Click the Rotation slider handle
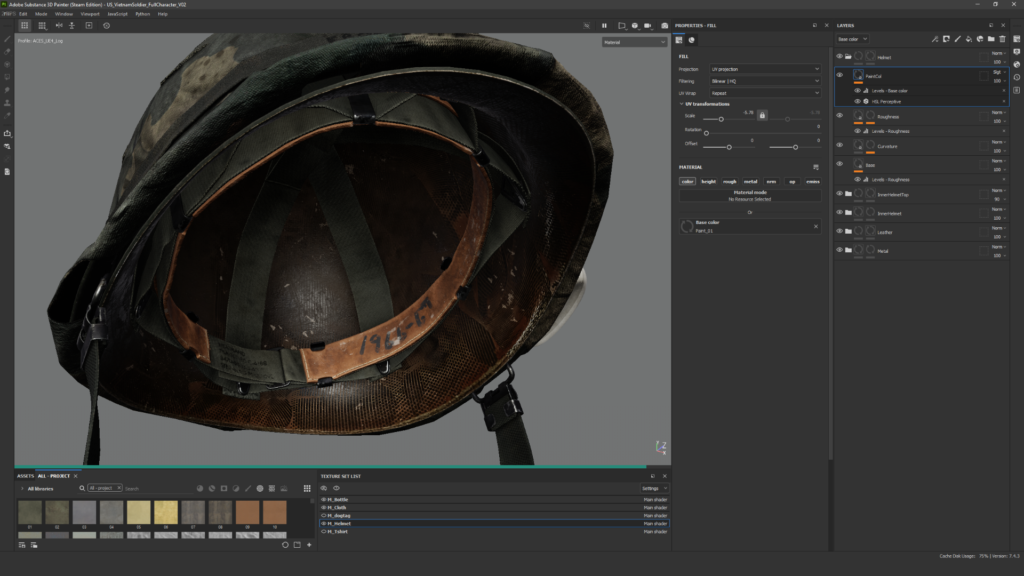This screenshot has width=1024, height=576. (x=706, y=132)
